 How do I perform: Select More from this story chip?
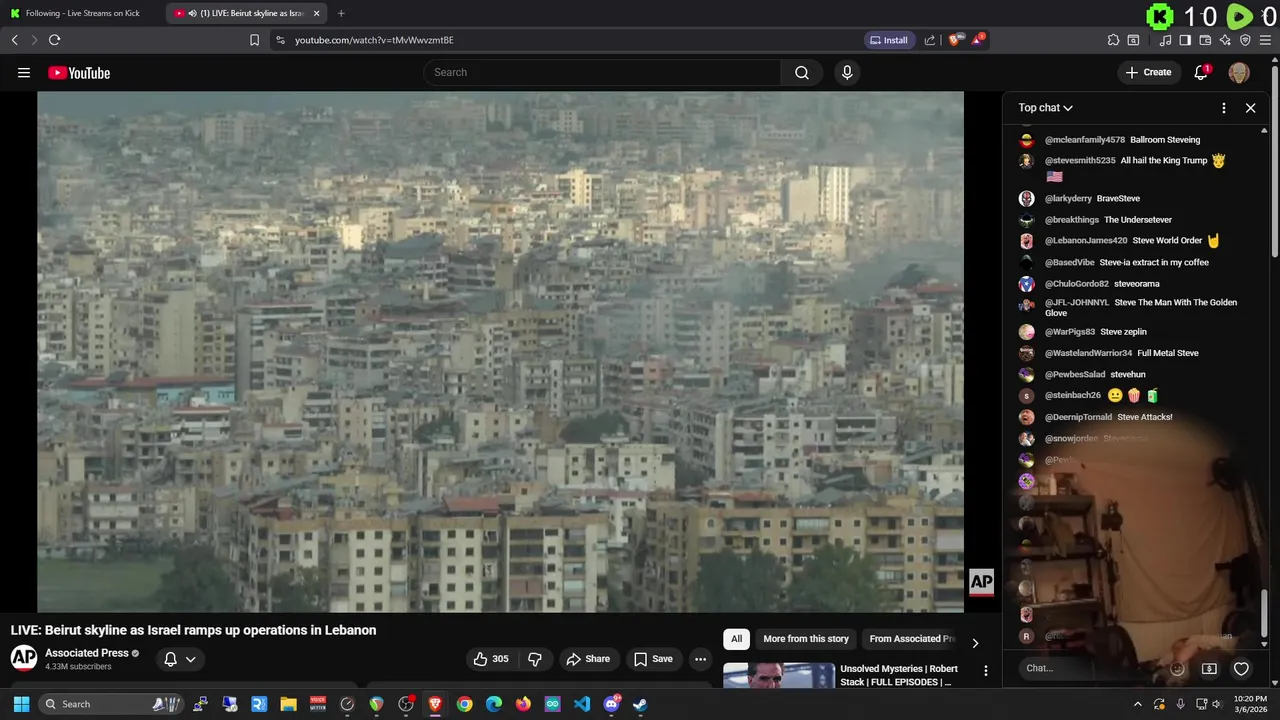(x=806, y=639)
